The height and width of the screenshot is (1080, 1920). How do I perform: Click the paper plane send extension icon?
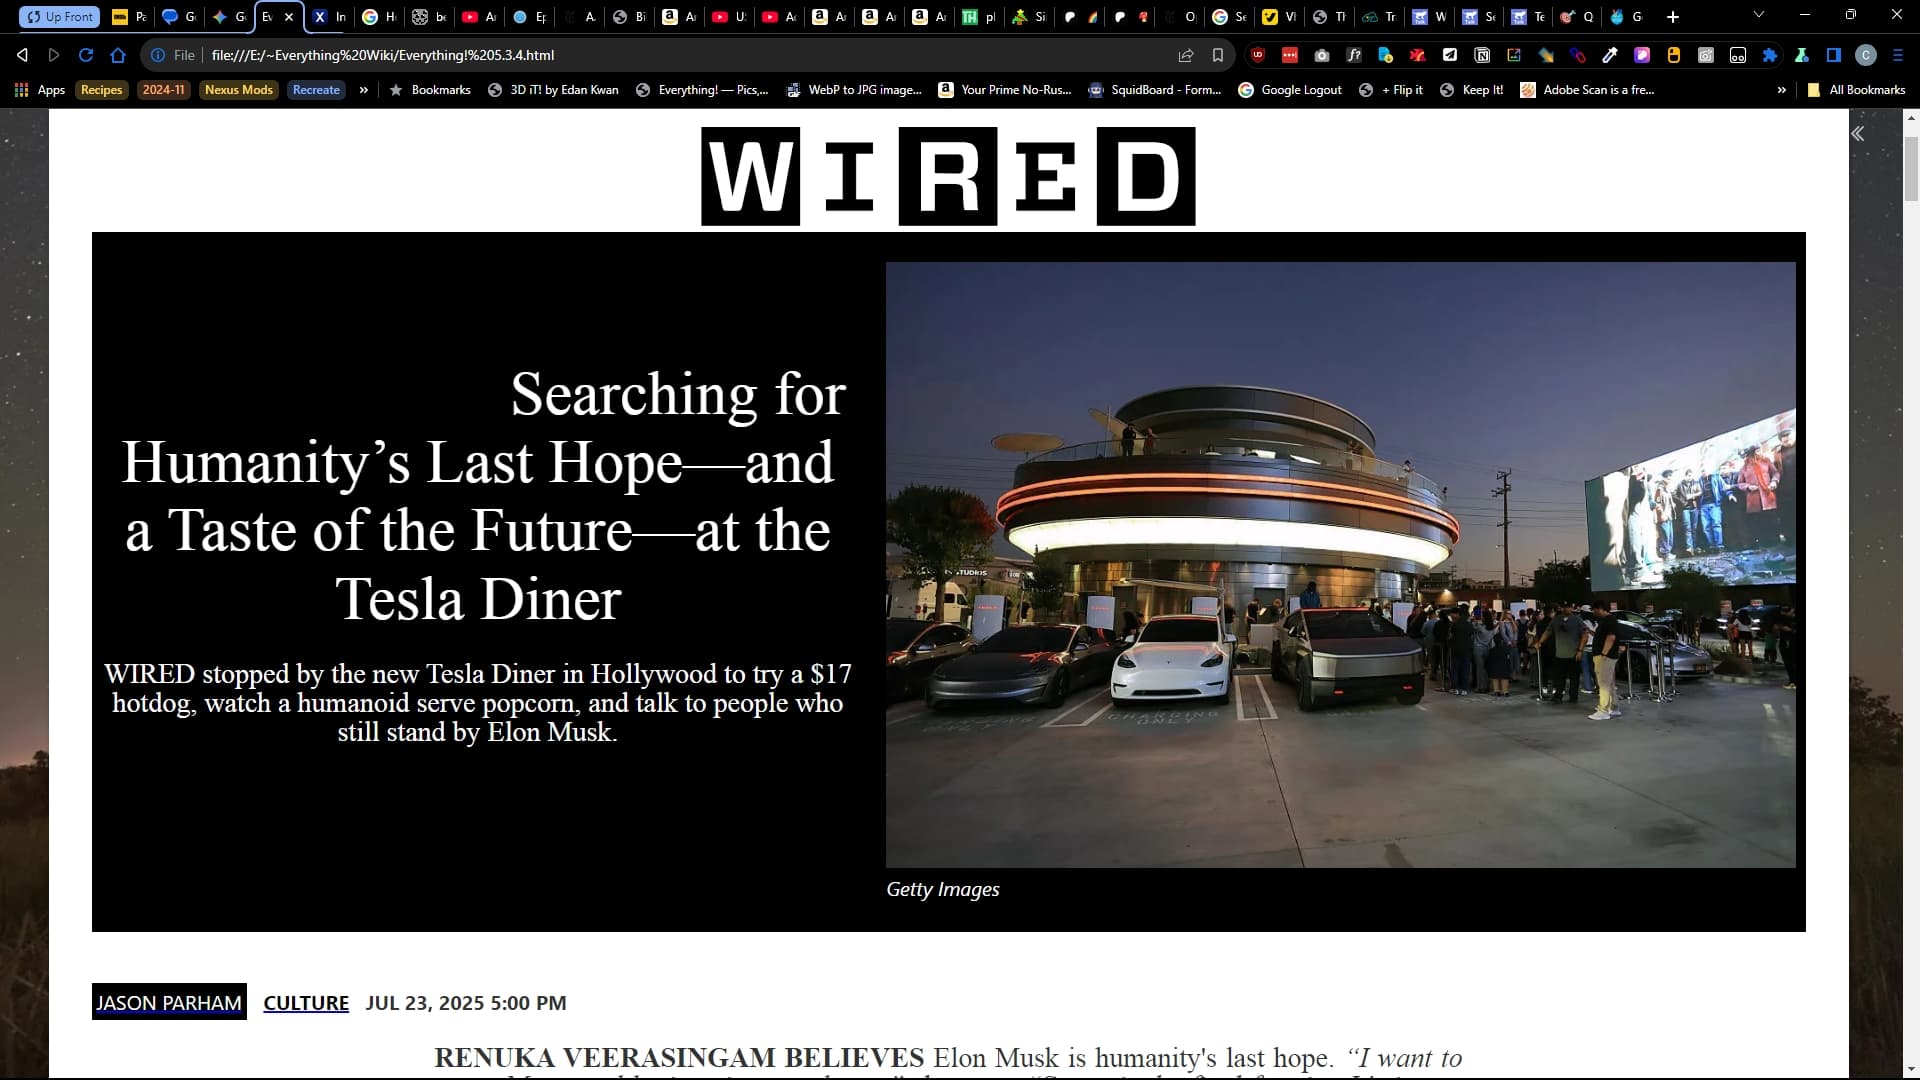(1450, 55)
